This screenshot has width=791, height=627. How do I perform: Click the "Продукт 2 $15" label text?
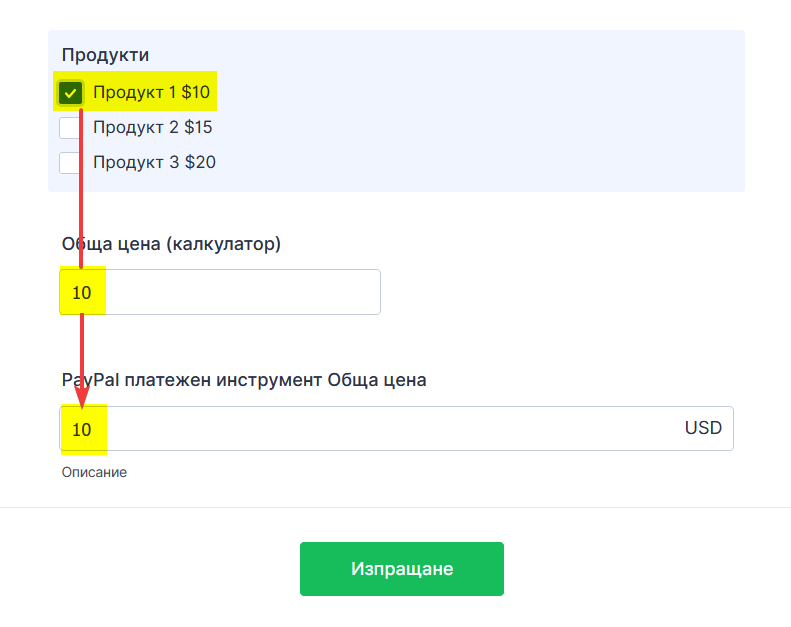tap(152, 128)
